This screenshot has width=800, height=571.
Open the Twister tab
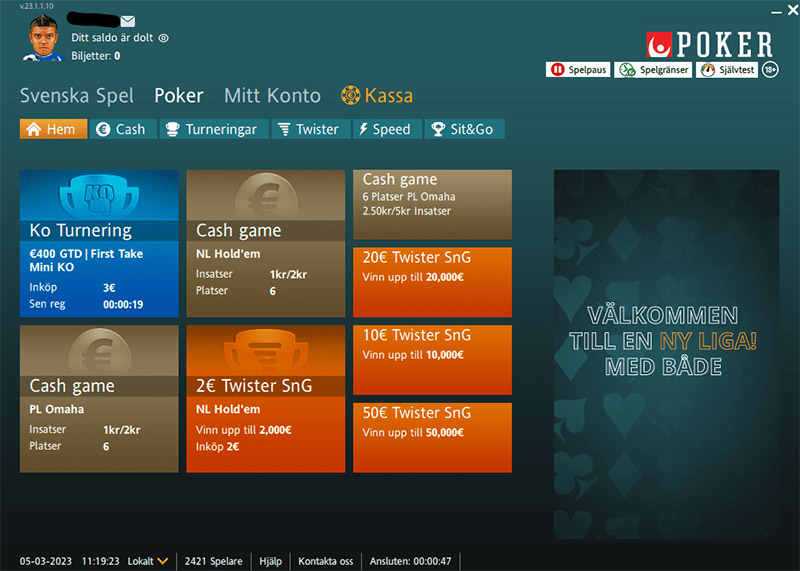pyautogui.click(x=311, y=129)
